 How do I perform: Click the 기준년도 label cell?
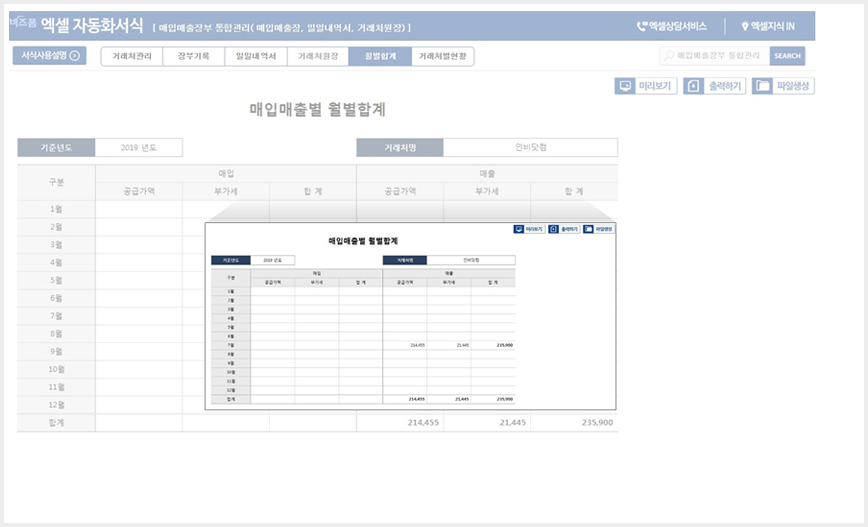56,148
